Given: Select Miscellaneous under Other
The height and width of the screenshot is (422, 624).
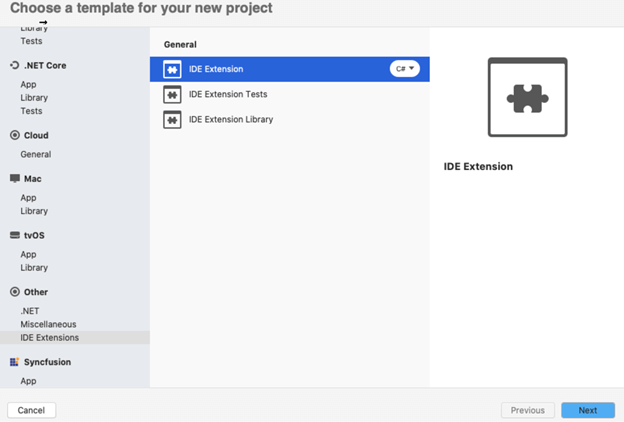Looking at the screenshot, I should pyautogui.click(x=48, y=324).
